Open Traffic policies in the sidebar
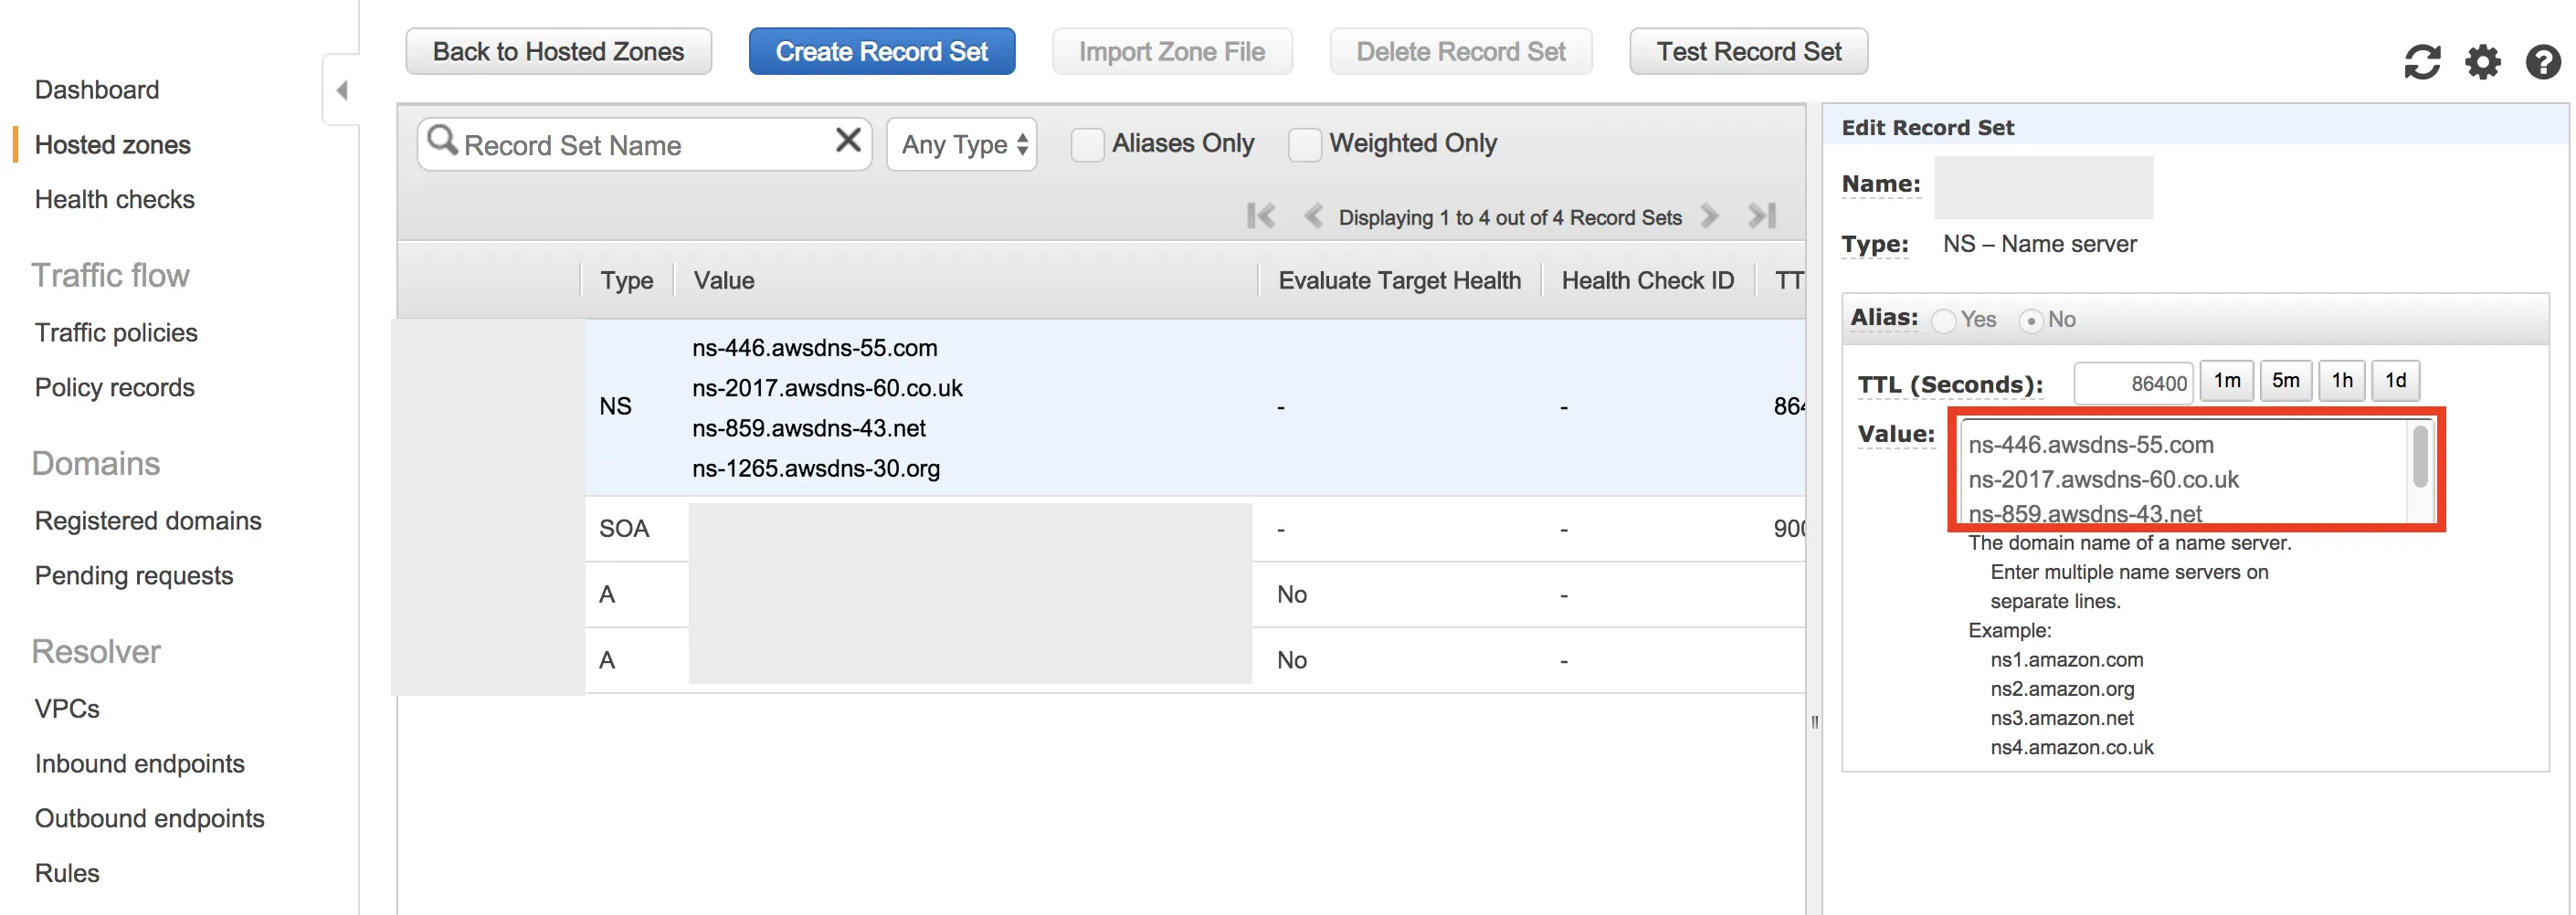 click(x=116, y=332)
